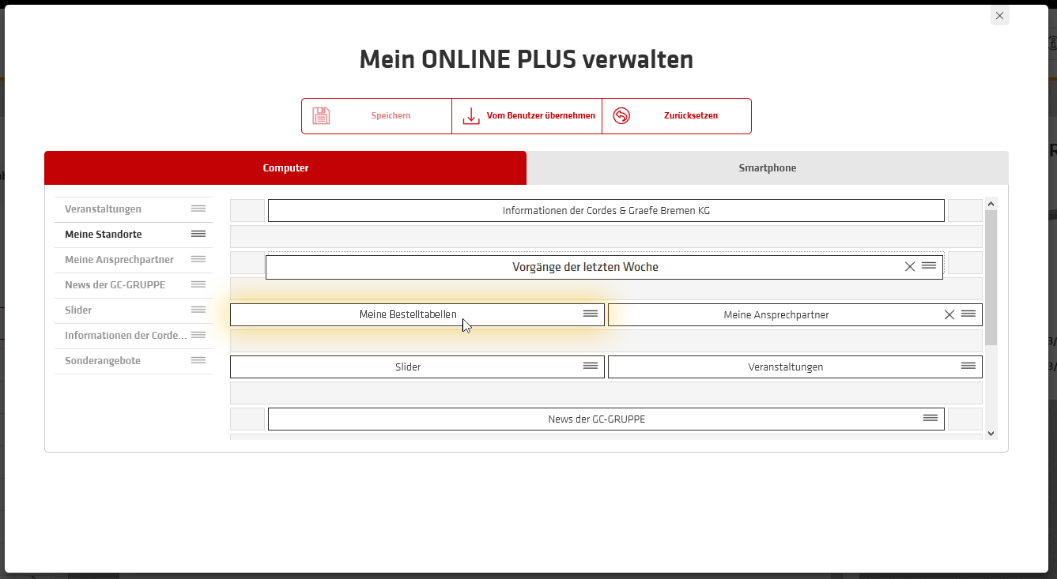Click drag handle on Veranstaltungen layout widget
1057x579 pixels.
[x=968, y=367]
